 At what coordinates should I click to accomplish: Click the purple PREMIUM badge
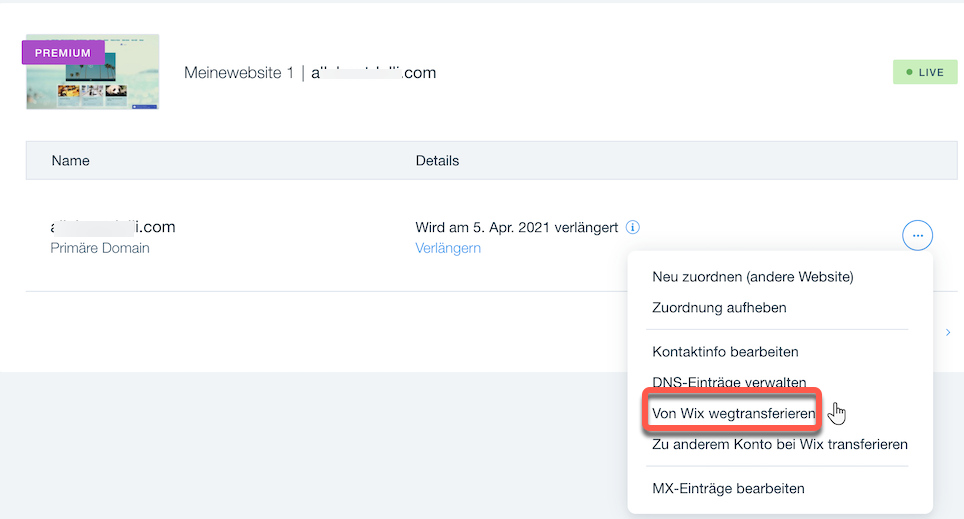click(63, 52)
